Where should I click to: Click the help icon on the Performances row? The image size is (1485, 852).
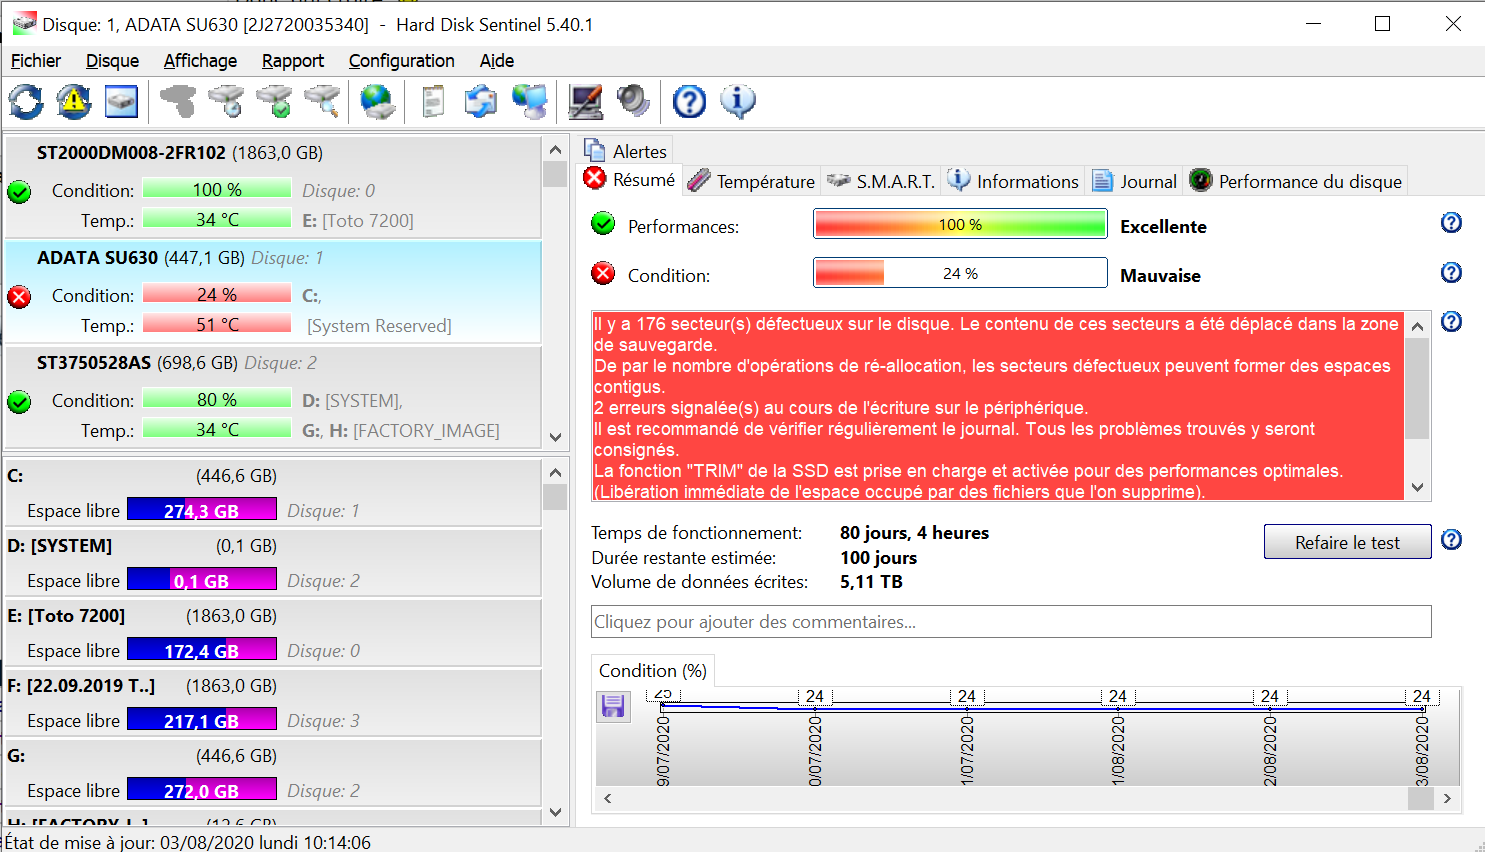[1451, 223]
